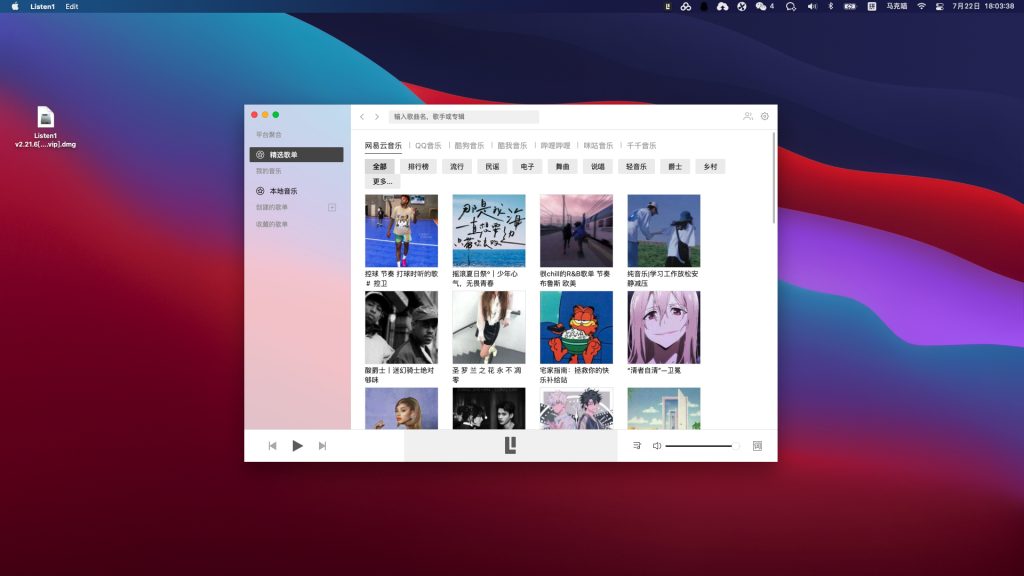Click the Listen1 logo in the playback bar

click(x=511, y=445)
